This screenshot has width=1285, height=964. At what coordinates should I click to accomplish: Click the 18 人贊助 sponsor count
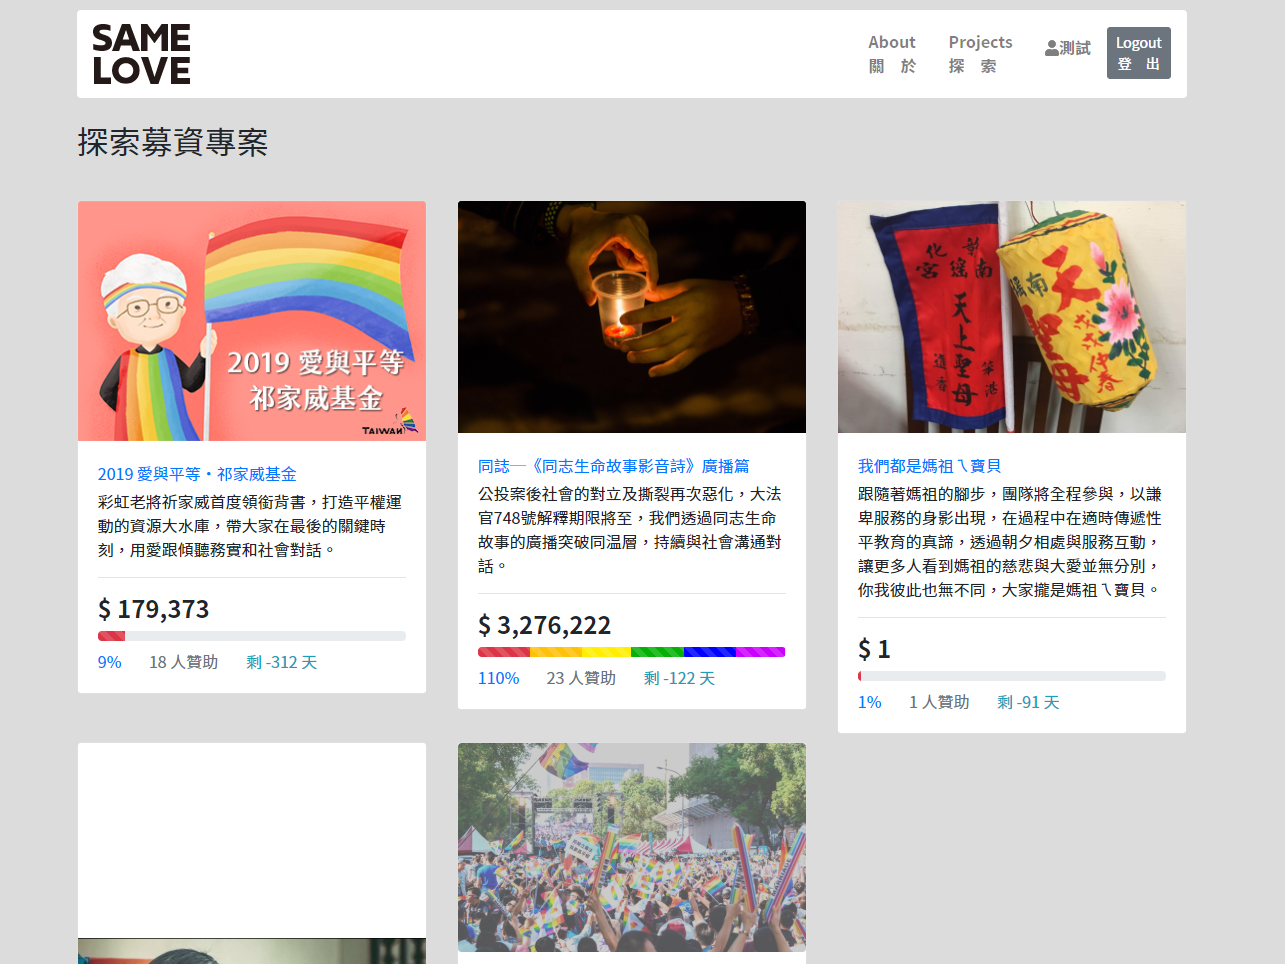tap(183, 662)
